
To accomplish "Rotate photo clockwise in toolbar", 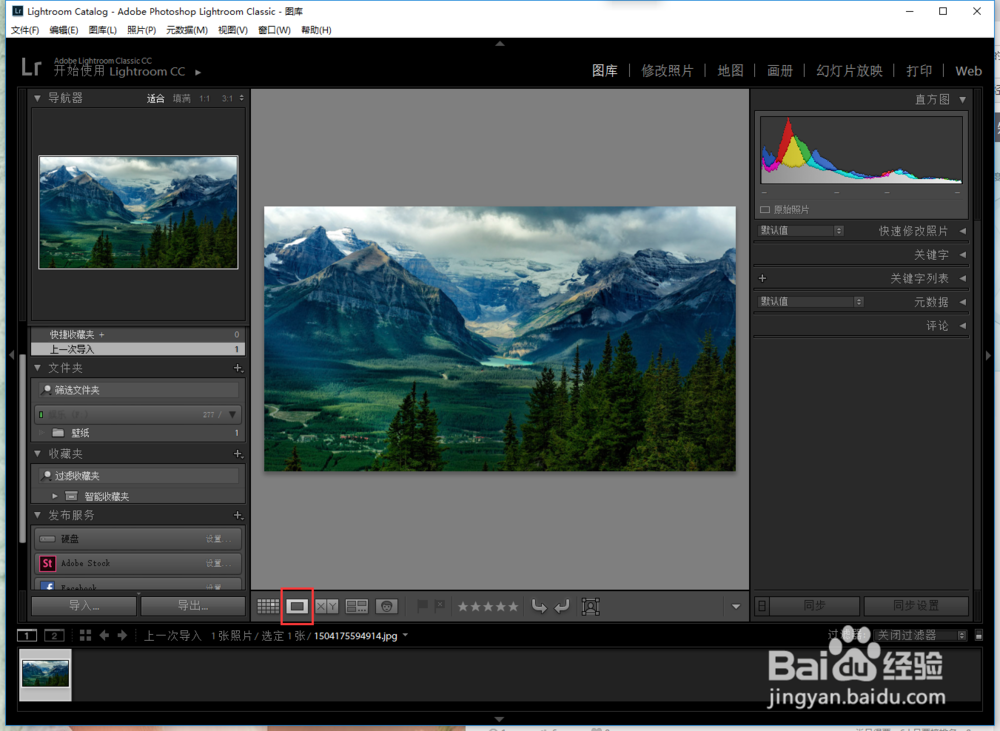I will [562, 606].
